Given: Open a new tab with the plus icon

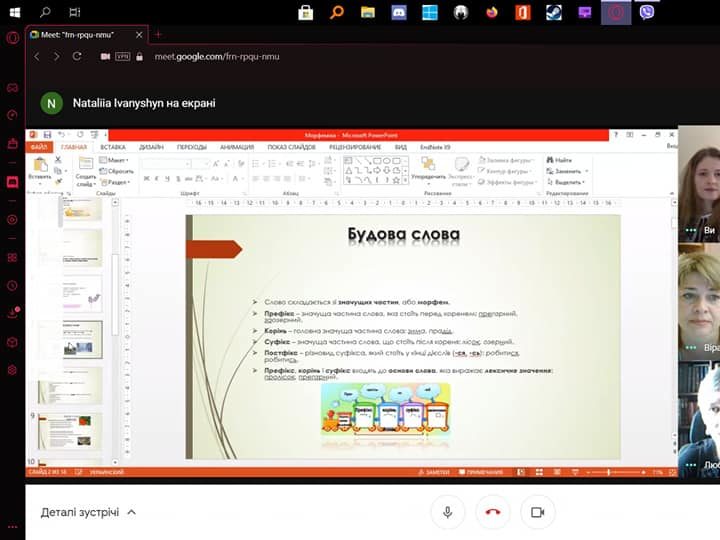Looking at the screenshot, I should (158, 34).
